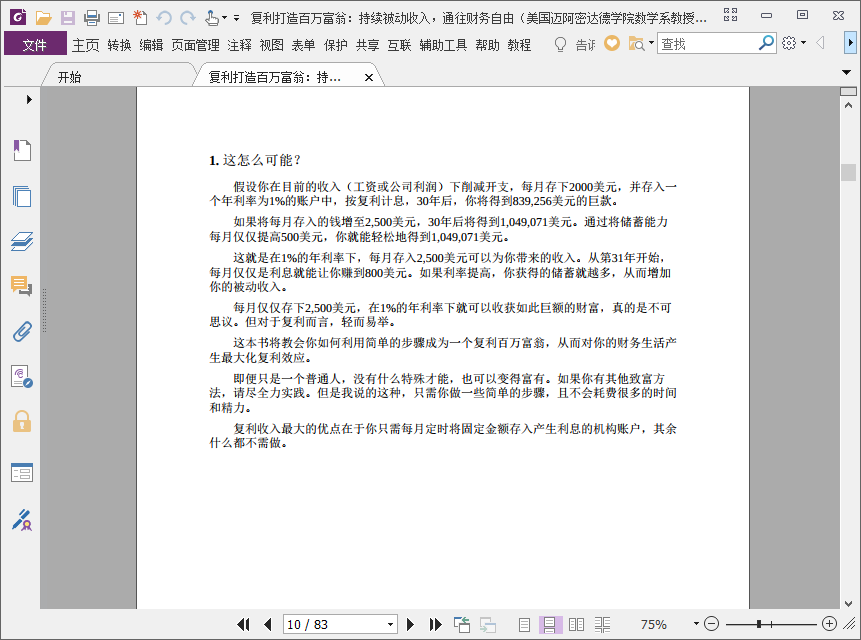This screenshot has width=861, height=640.
Task: Switch to the 教程 ribbon tab
Action: pyautogui.click(x=519, y=45)
